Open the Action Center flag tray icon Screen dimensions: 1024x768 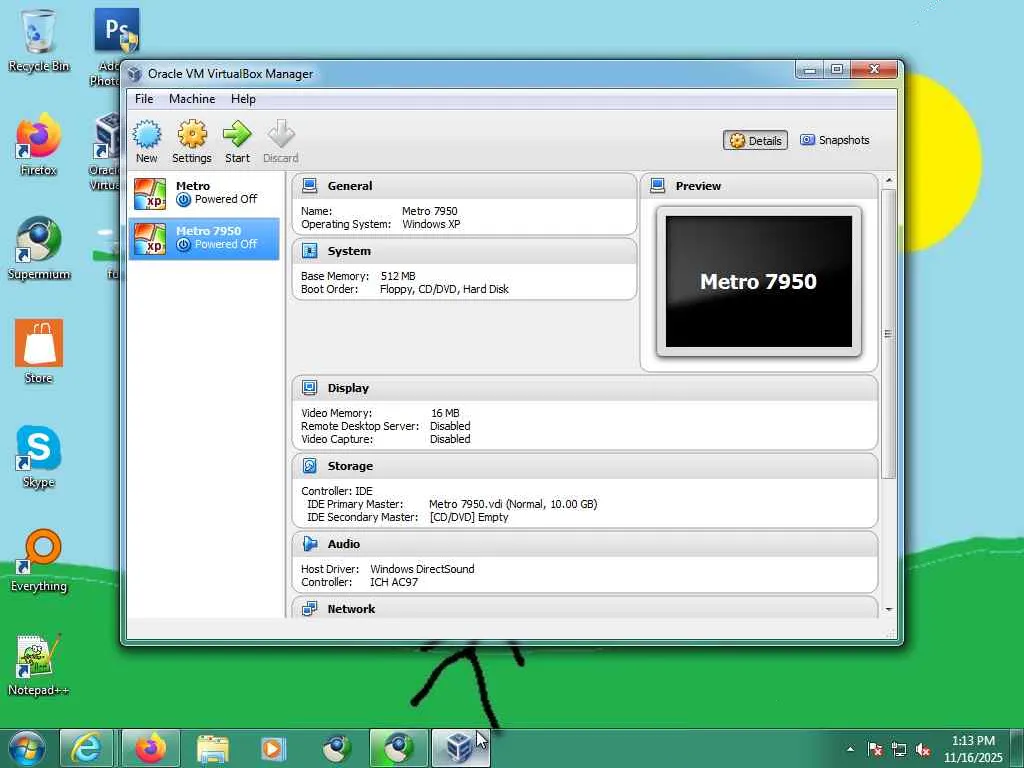pos(875,750)
